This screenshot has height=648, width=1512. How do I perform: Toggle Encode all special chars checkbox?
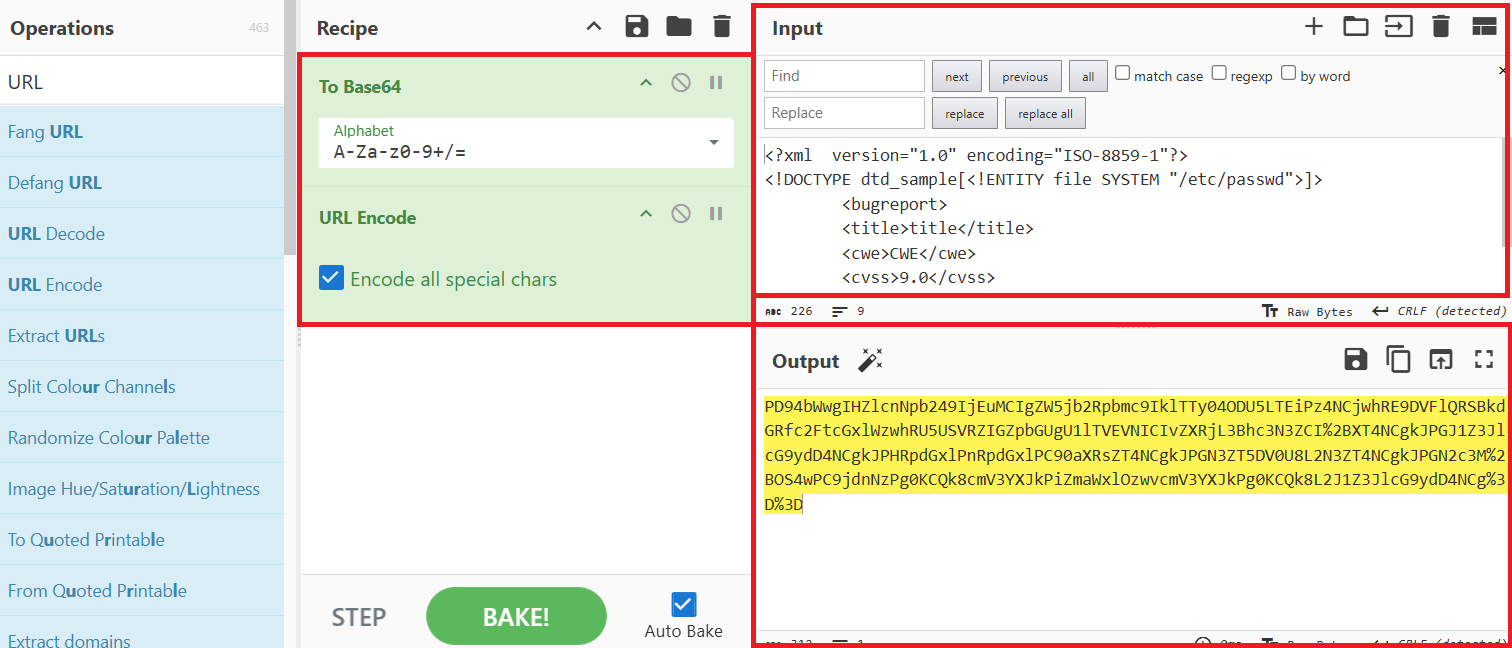[331, 278]
